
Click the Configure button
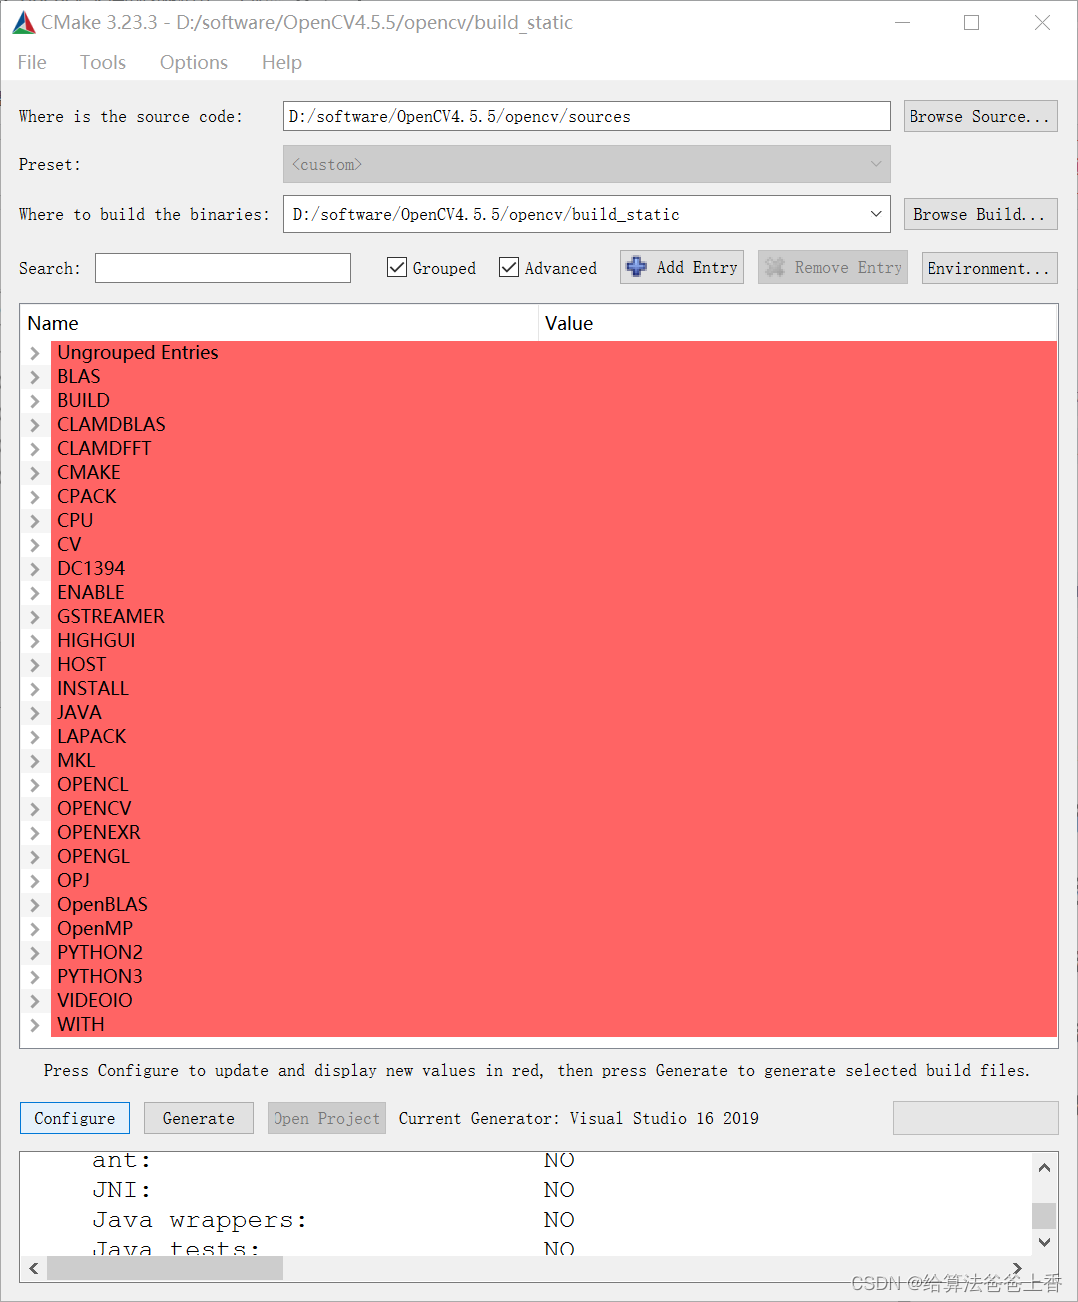[75, 1118]
